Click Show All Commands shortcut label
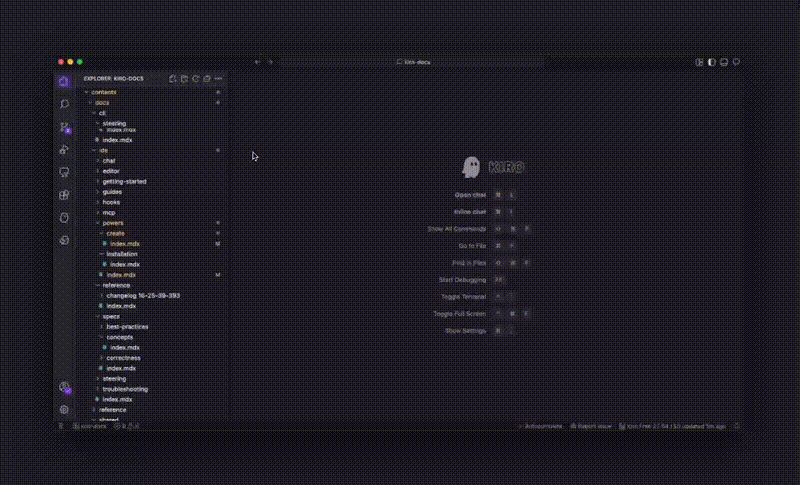Screen dimensions: 800x485 click(457, 229)
